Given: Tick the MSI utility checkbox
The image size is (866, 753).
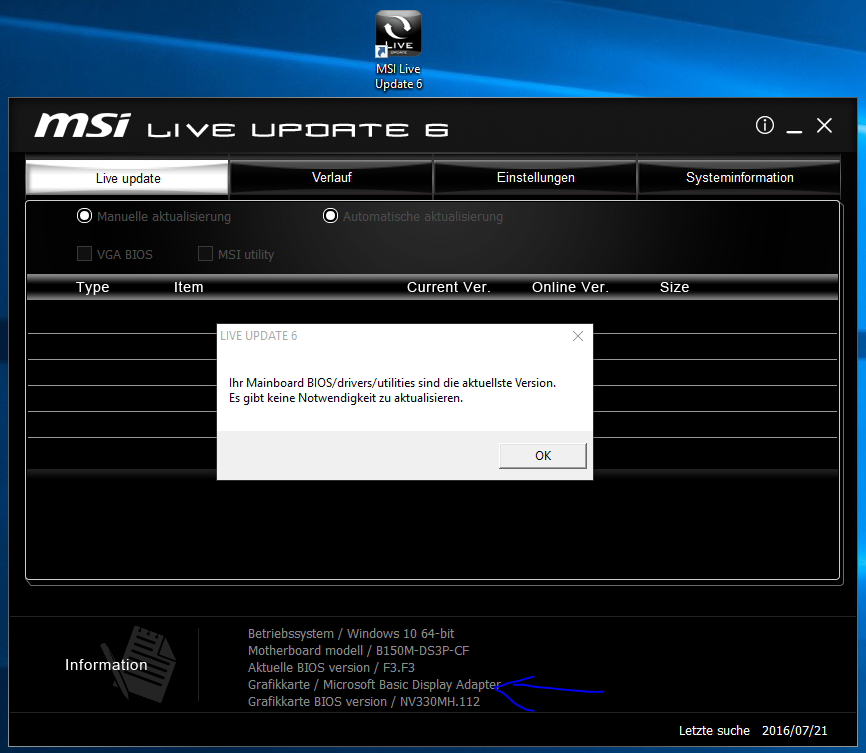Looking at the screenshot, I should (x=205, y=254).
